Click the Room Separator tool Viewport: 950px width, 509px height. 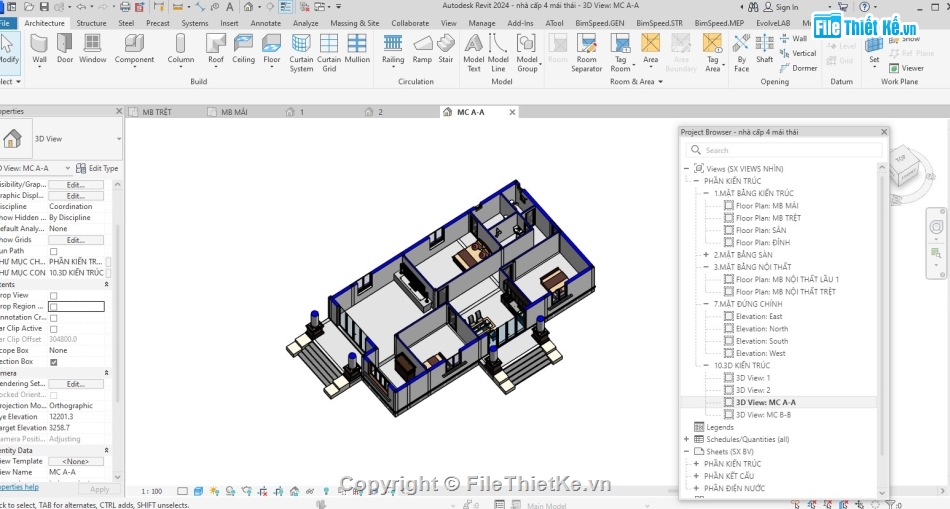(x=586, y=53)
